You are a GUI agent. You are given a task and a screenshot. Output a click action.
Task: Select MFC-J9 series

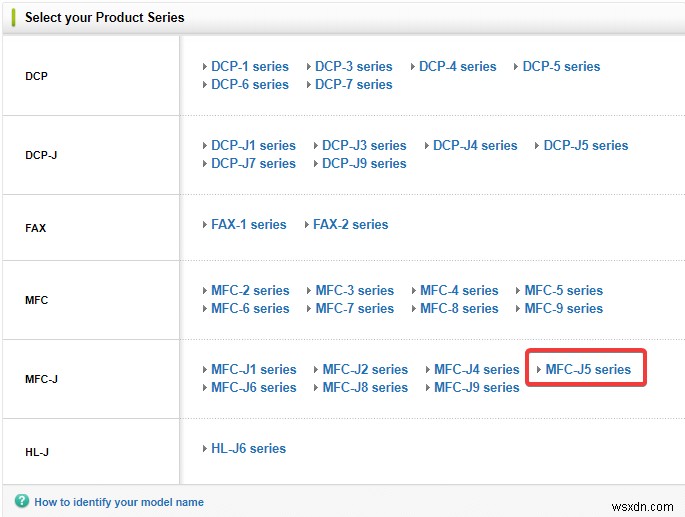pos(476,387)
